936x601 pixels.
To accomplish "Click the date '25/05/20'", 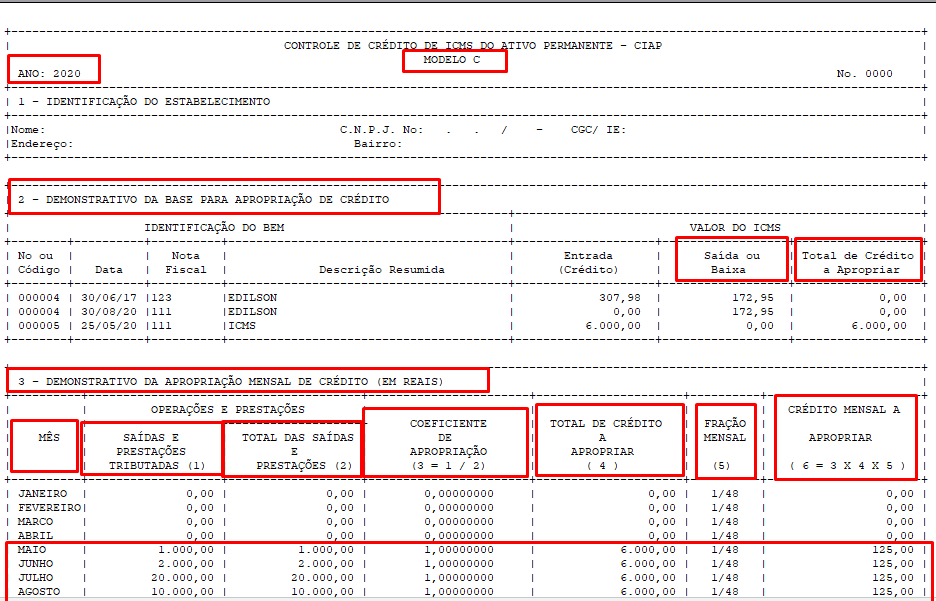I will click(x=109, y=326).
